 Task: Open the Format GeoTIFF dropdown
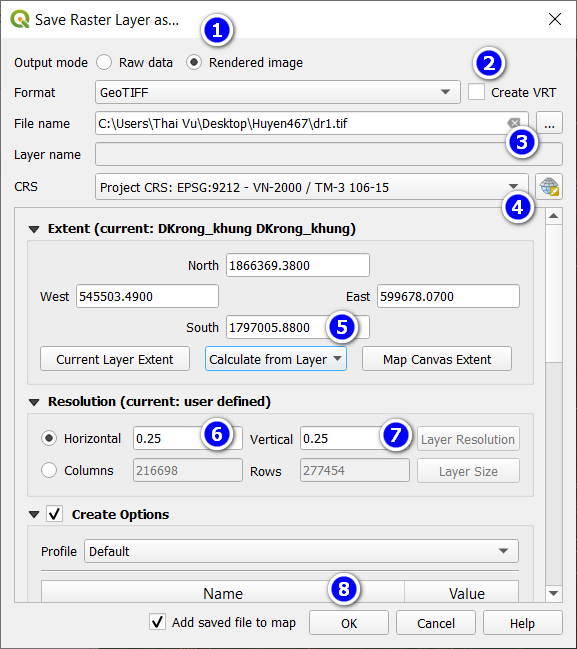(x=277, y=92)
